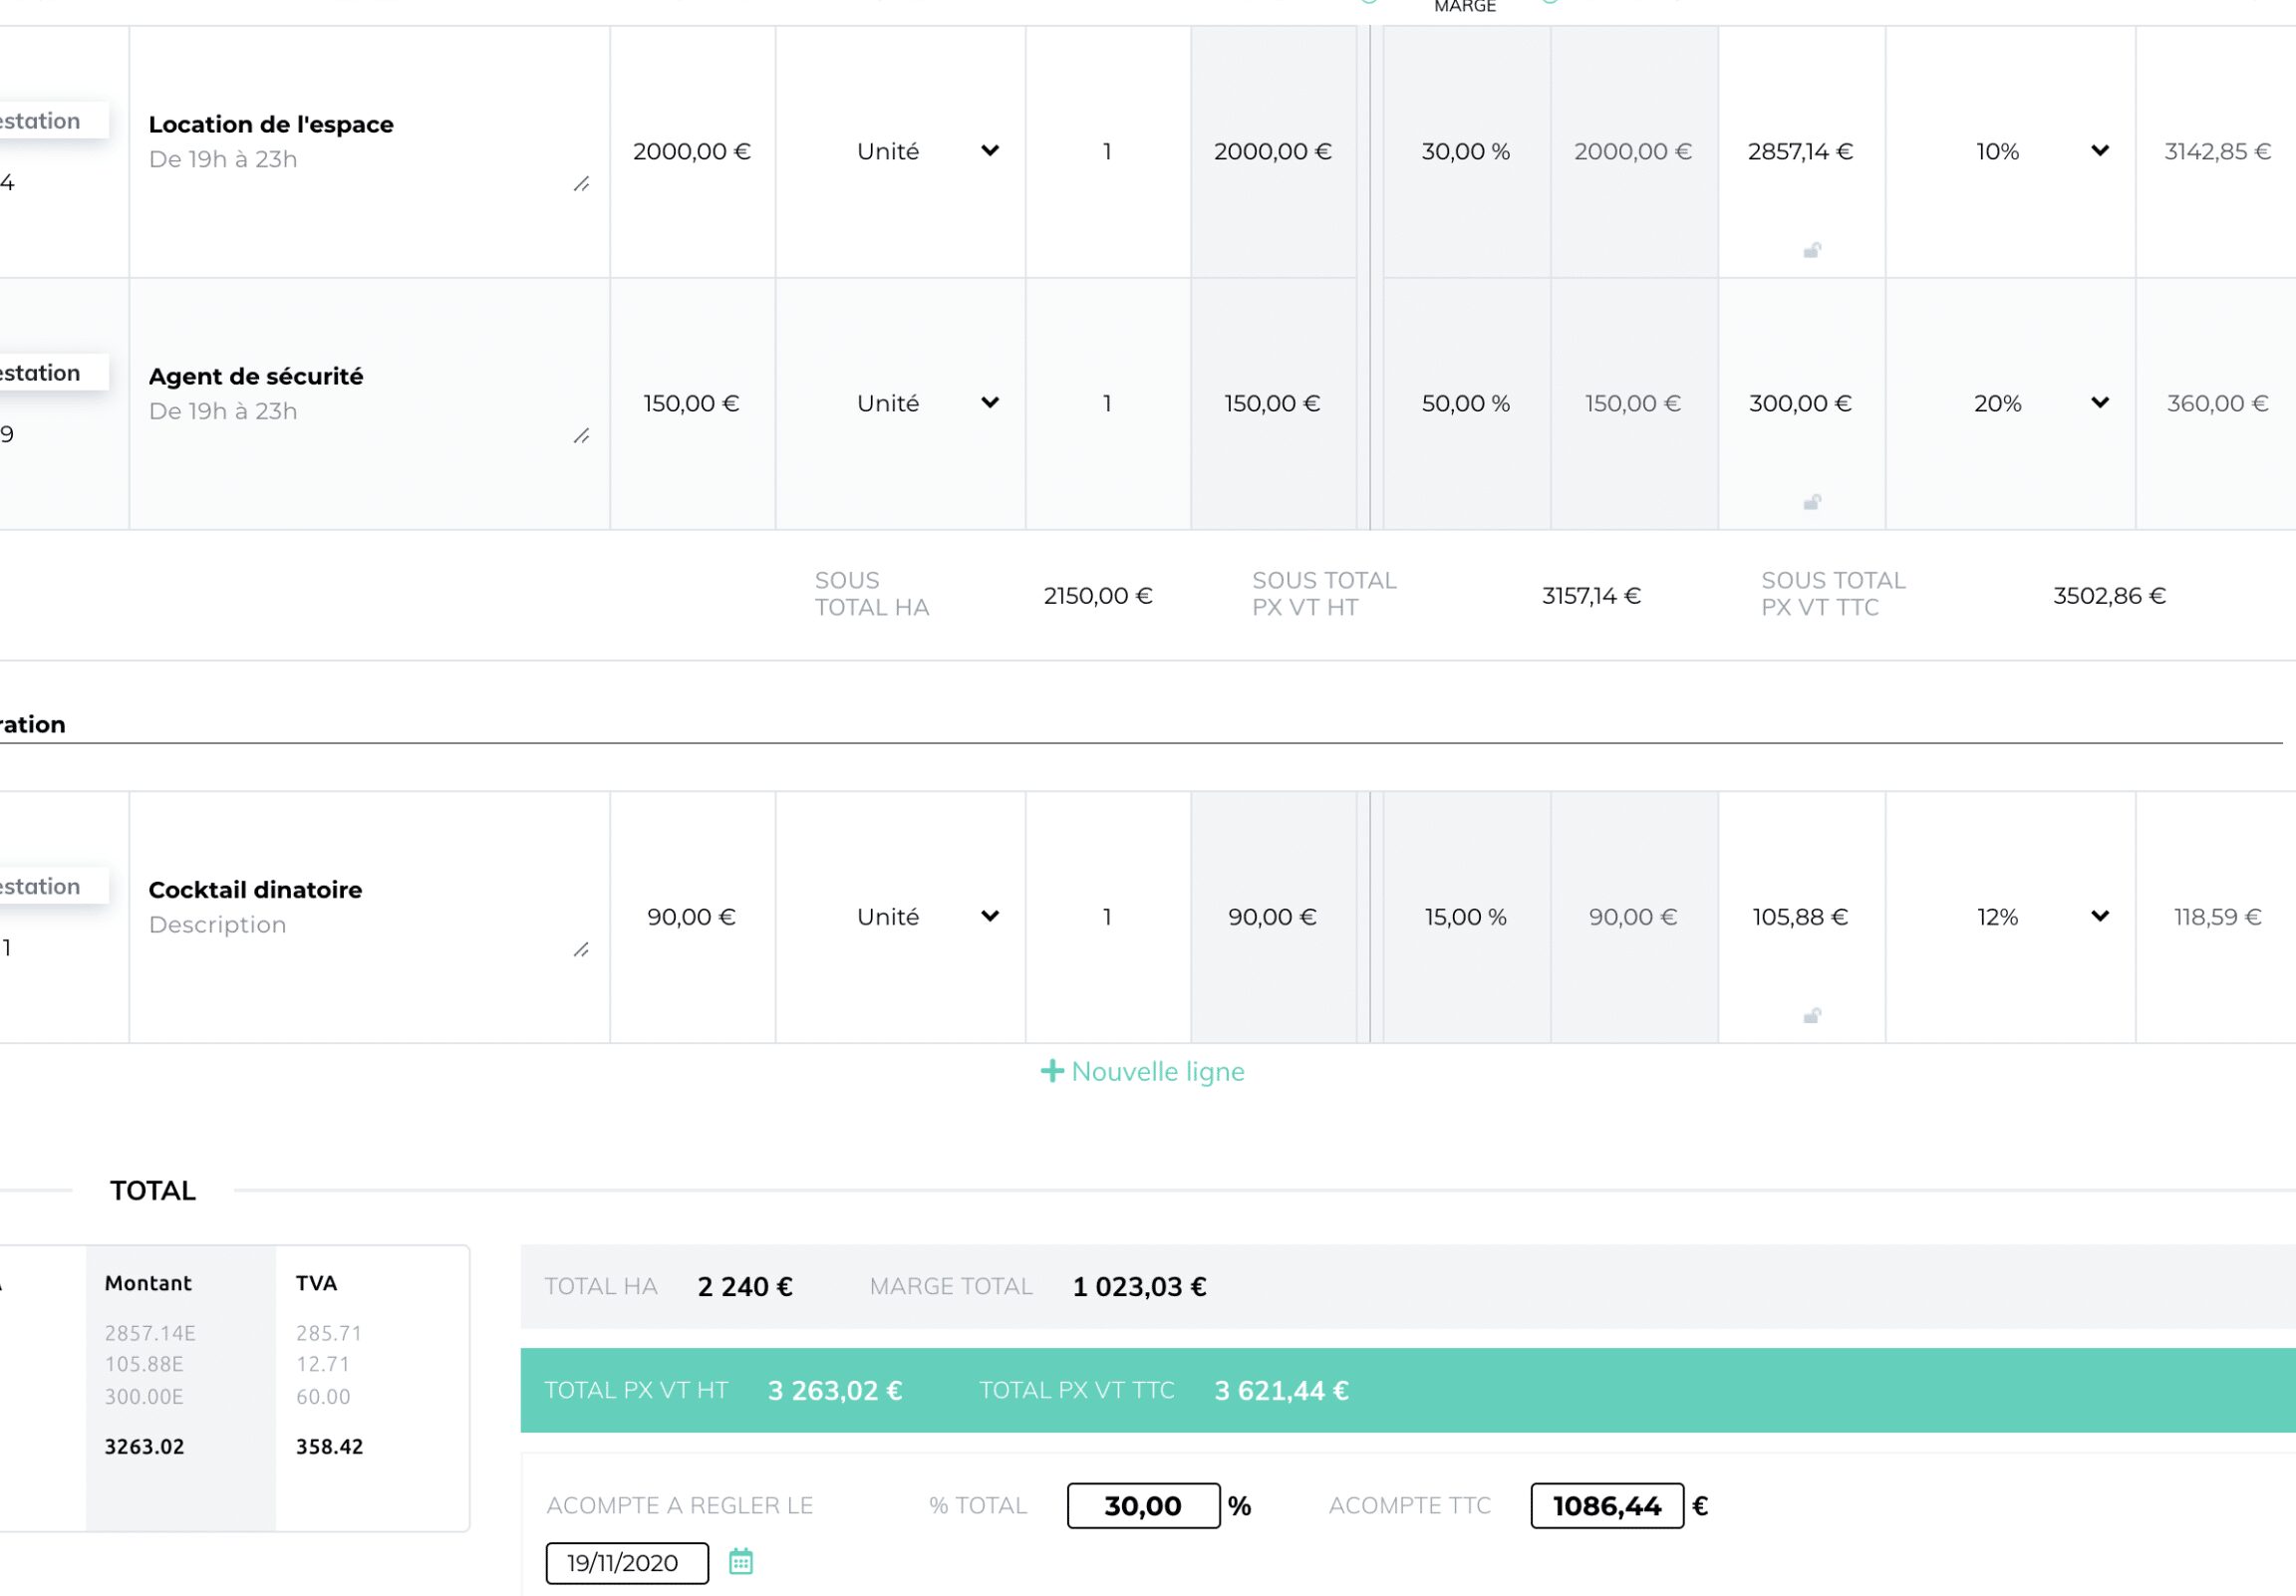Click the Description placeholder under Cocktail dinatoire
This screenshot has height=1596, width=2296.
point(217,926)
